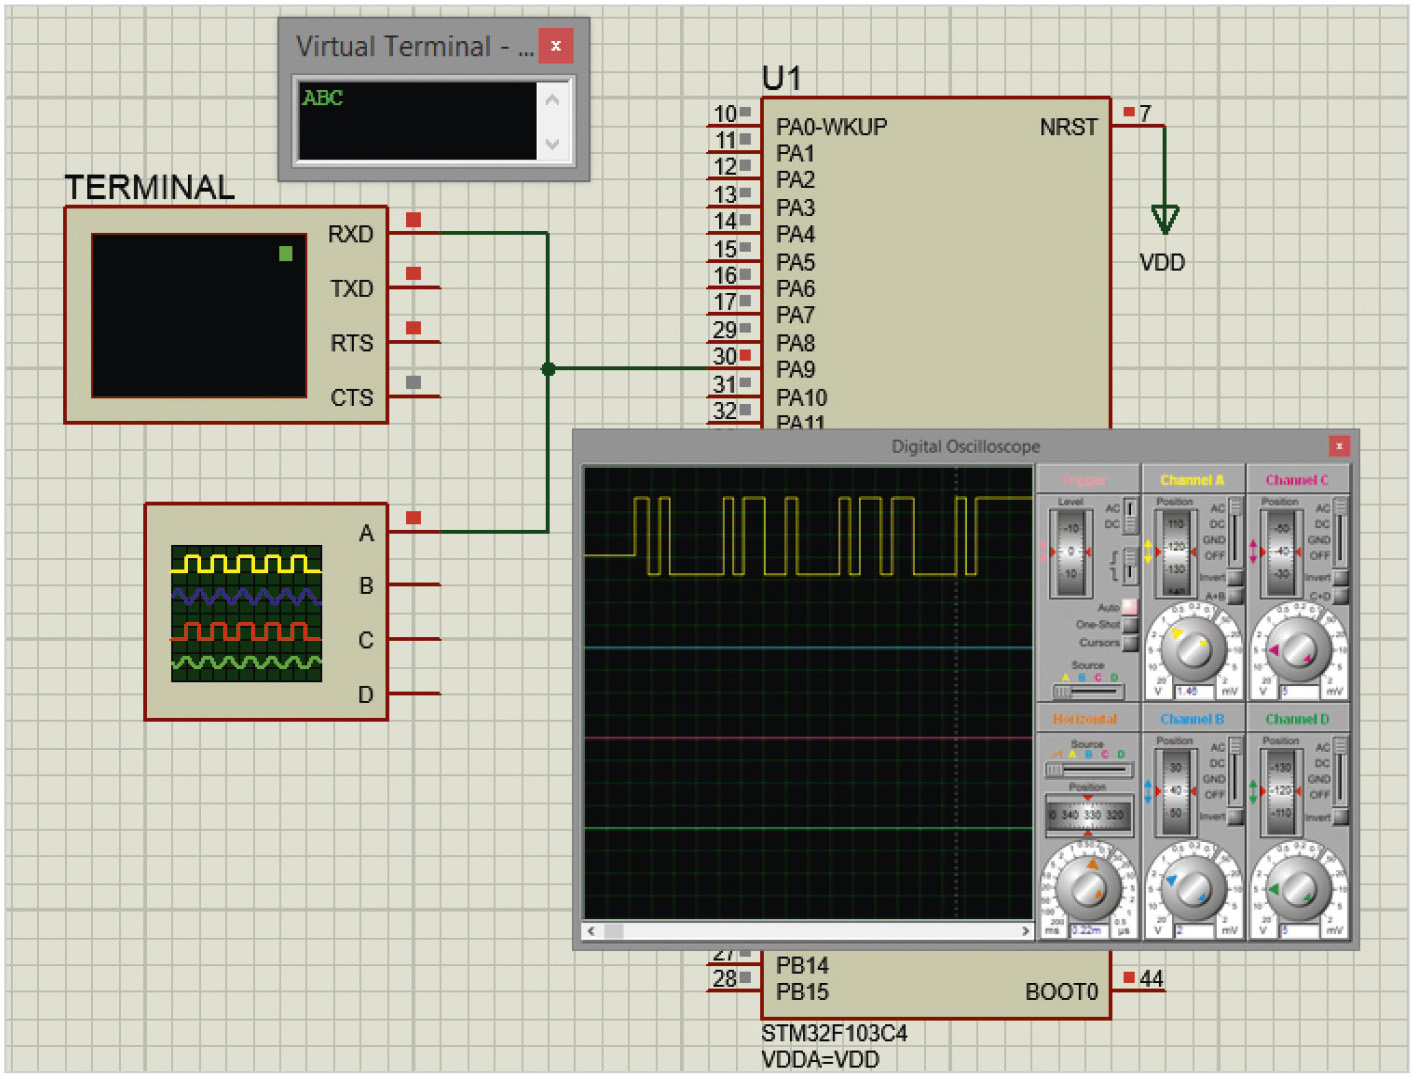The height and width of the screenshot is (1077, 1414).
Task: Flip the trigger edge polarity switch
Action: [1130, 565]
